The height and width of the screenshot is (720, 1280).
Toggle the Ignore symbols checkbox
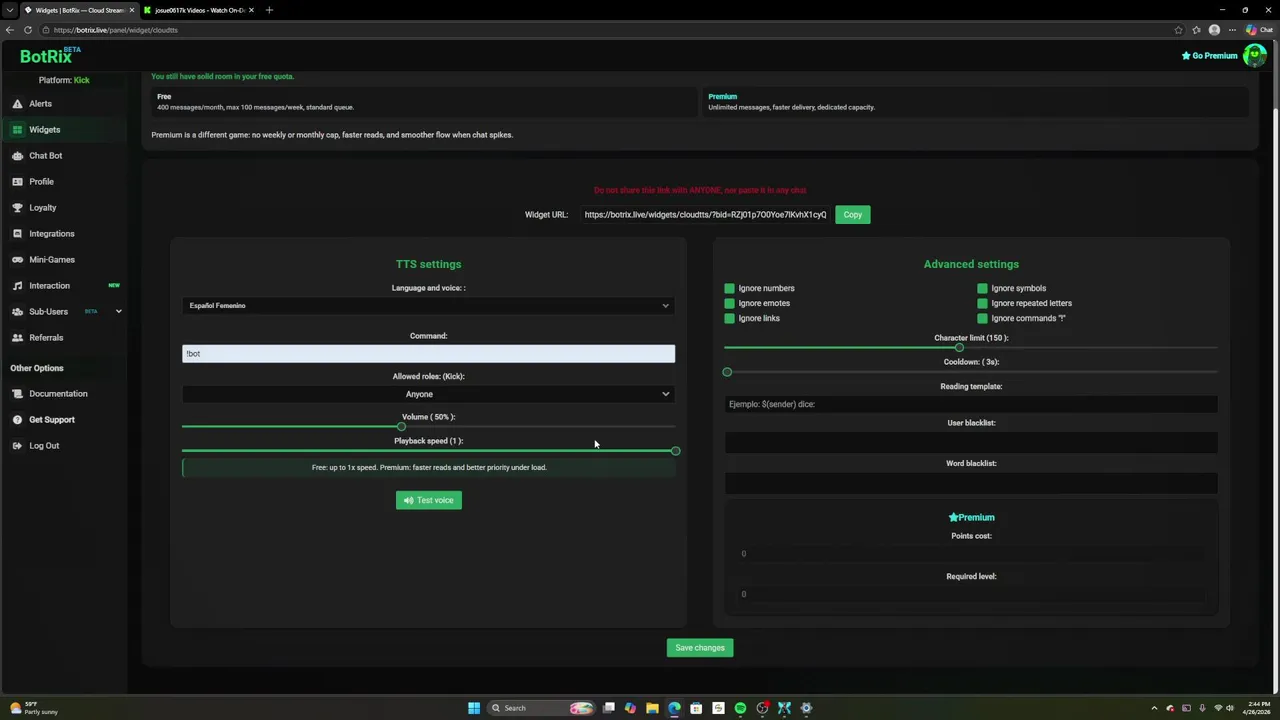click(x=982, y=288)
